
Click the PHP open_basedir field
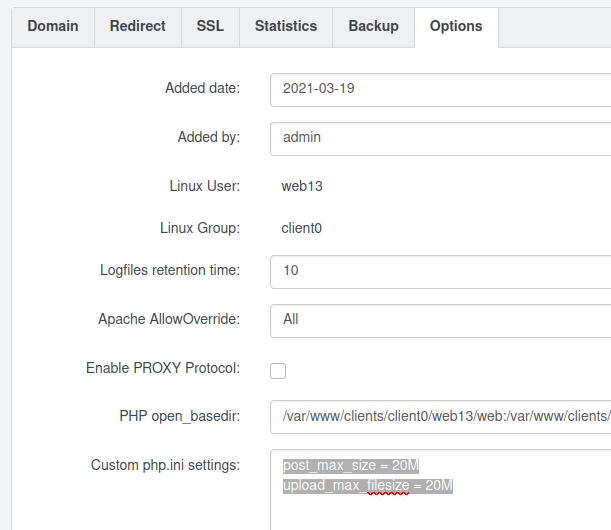(x=440, y=417)
